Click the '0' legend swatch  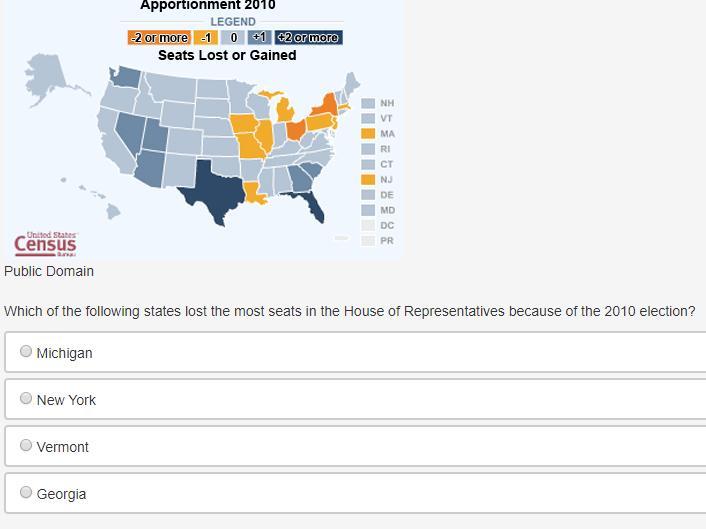tap(233, 38)
